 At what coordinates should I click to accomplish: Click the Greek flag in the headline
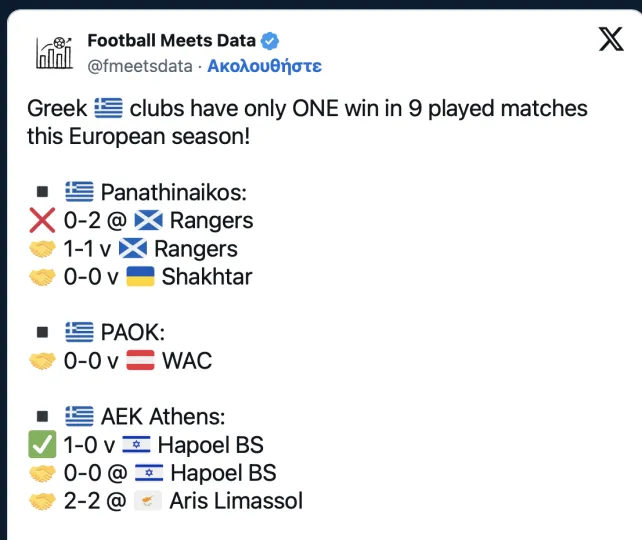[109, 108]
